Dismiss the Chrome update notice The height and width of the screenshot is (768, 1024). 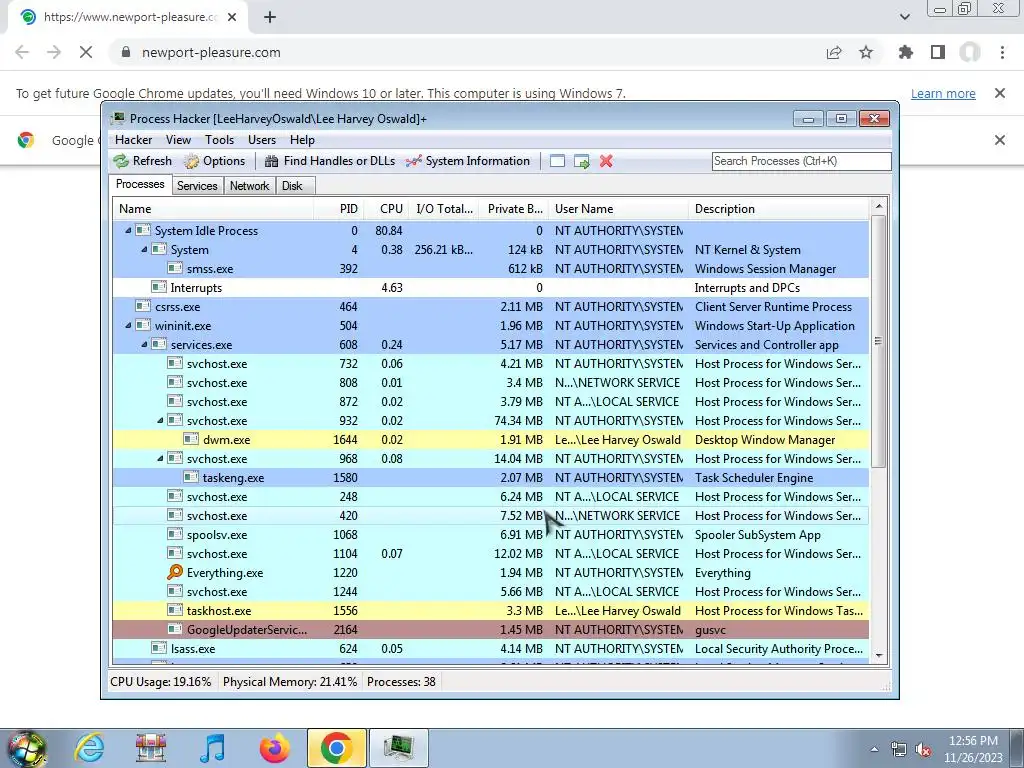pos(1000,93)
